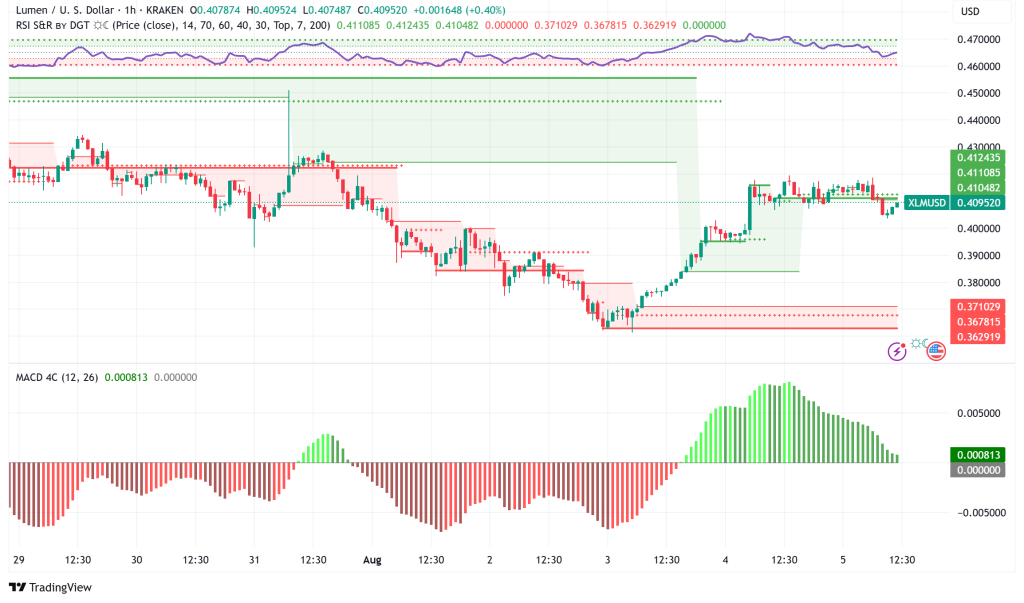This screenshot has width=1024, height=603.
Task: Click 0.000813 in the MACD legend
Action: tap(126, 377)
